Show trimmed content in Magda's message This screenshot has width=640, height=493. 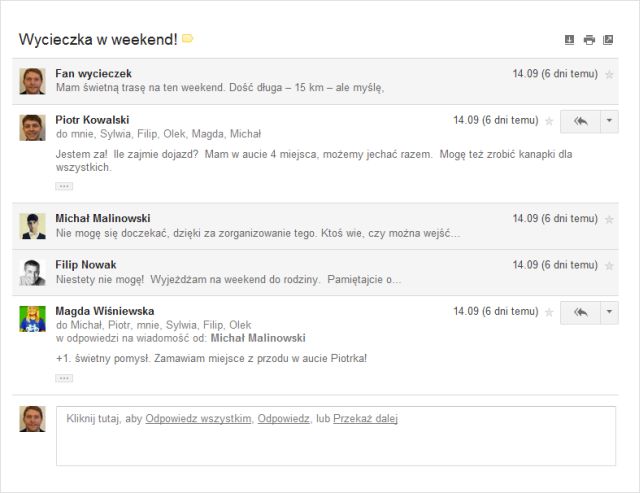64,378
